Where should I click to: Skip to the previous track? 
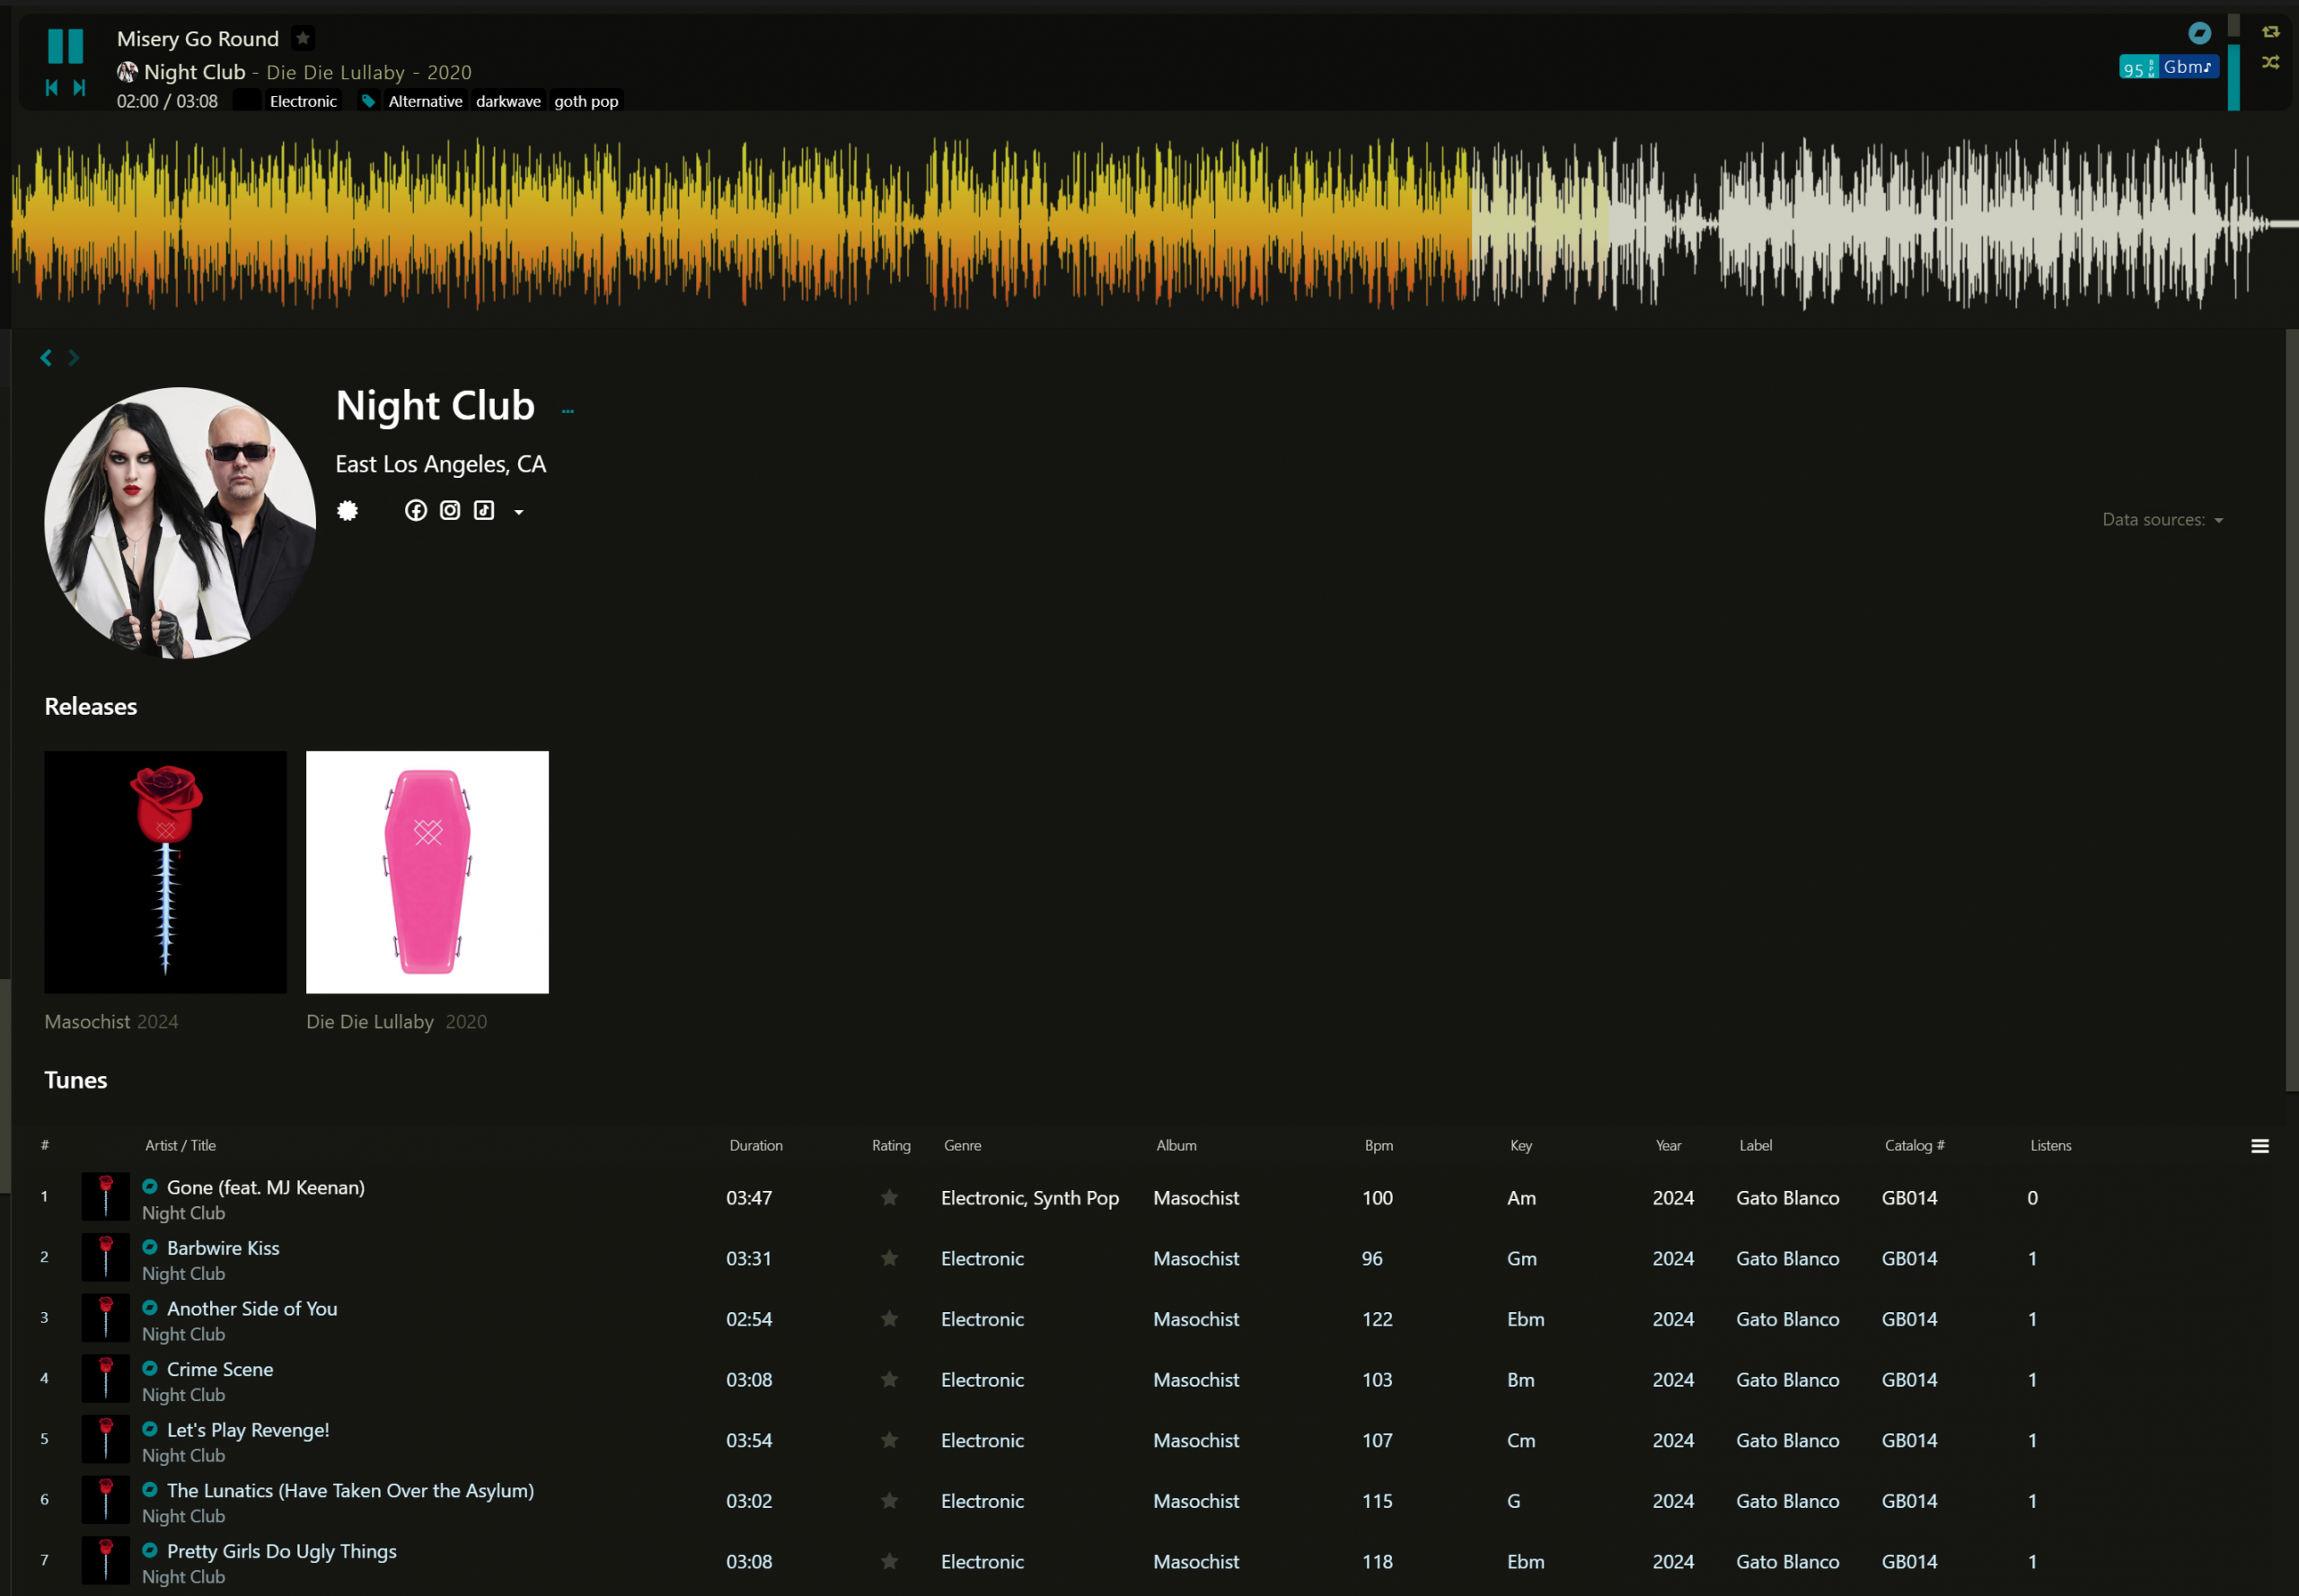click(52, 88)
